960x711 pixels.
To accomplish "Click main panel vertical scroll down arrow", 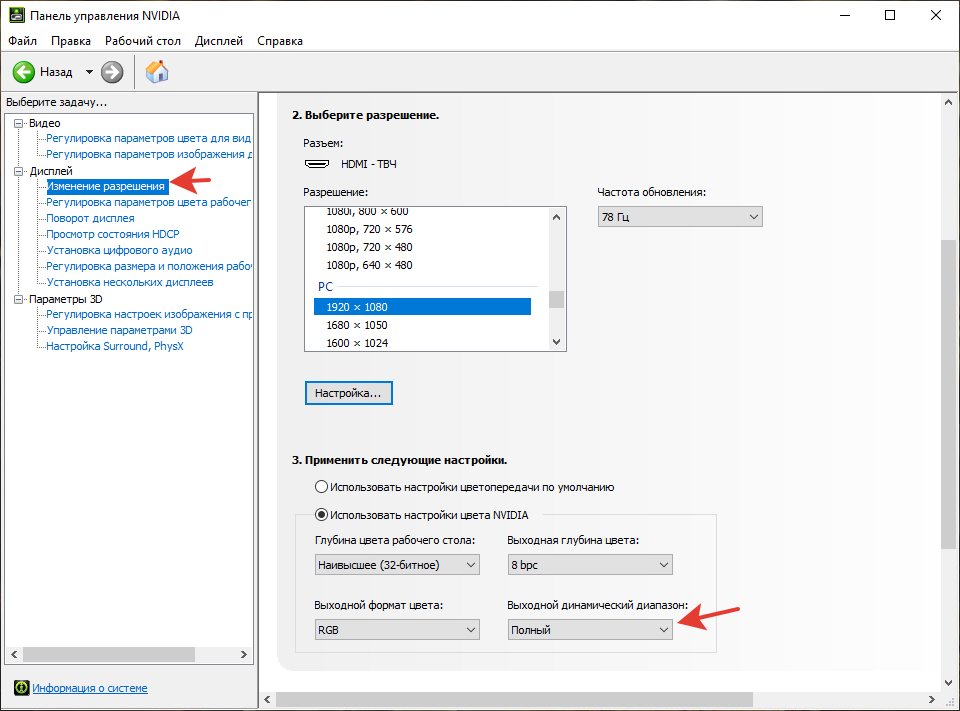I will pyautogui.click(x=948, y=682).
